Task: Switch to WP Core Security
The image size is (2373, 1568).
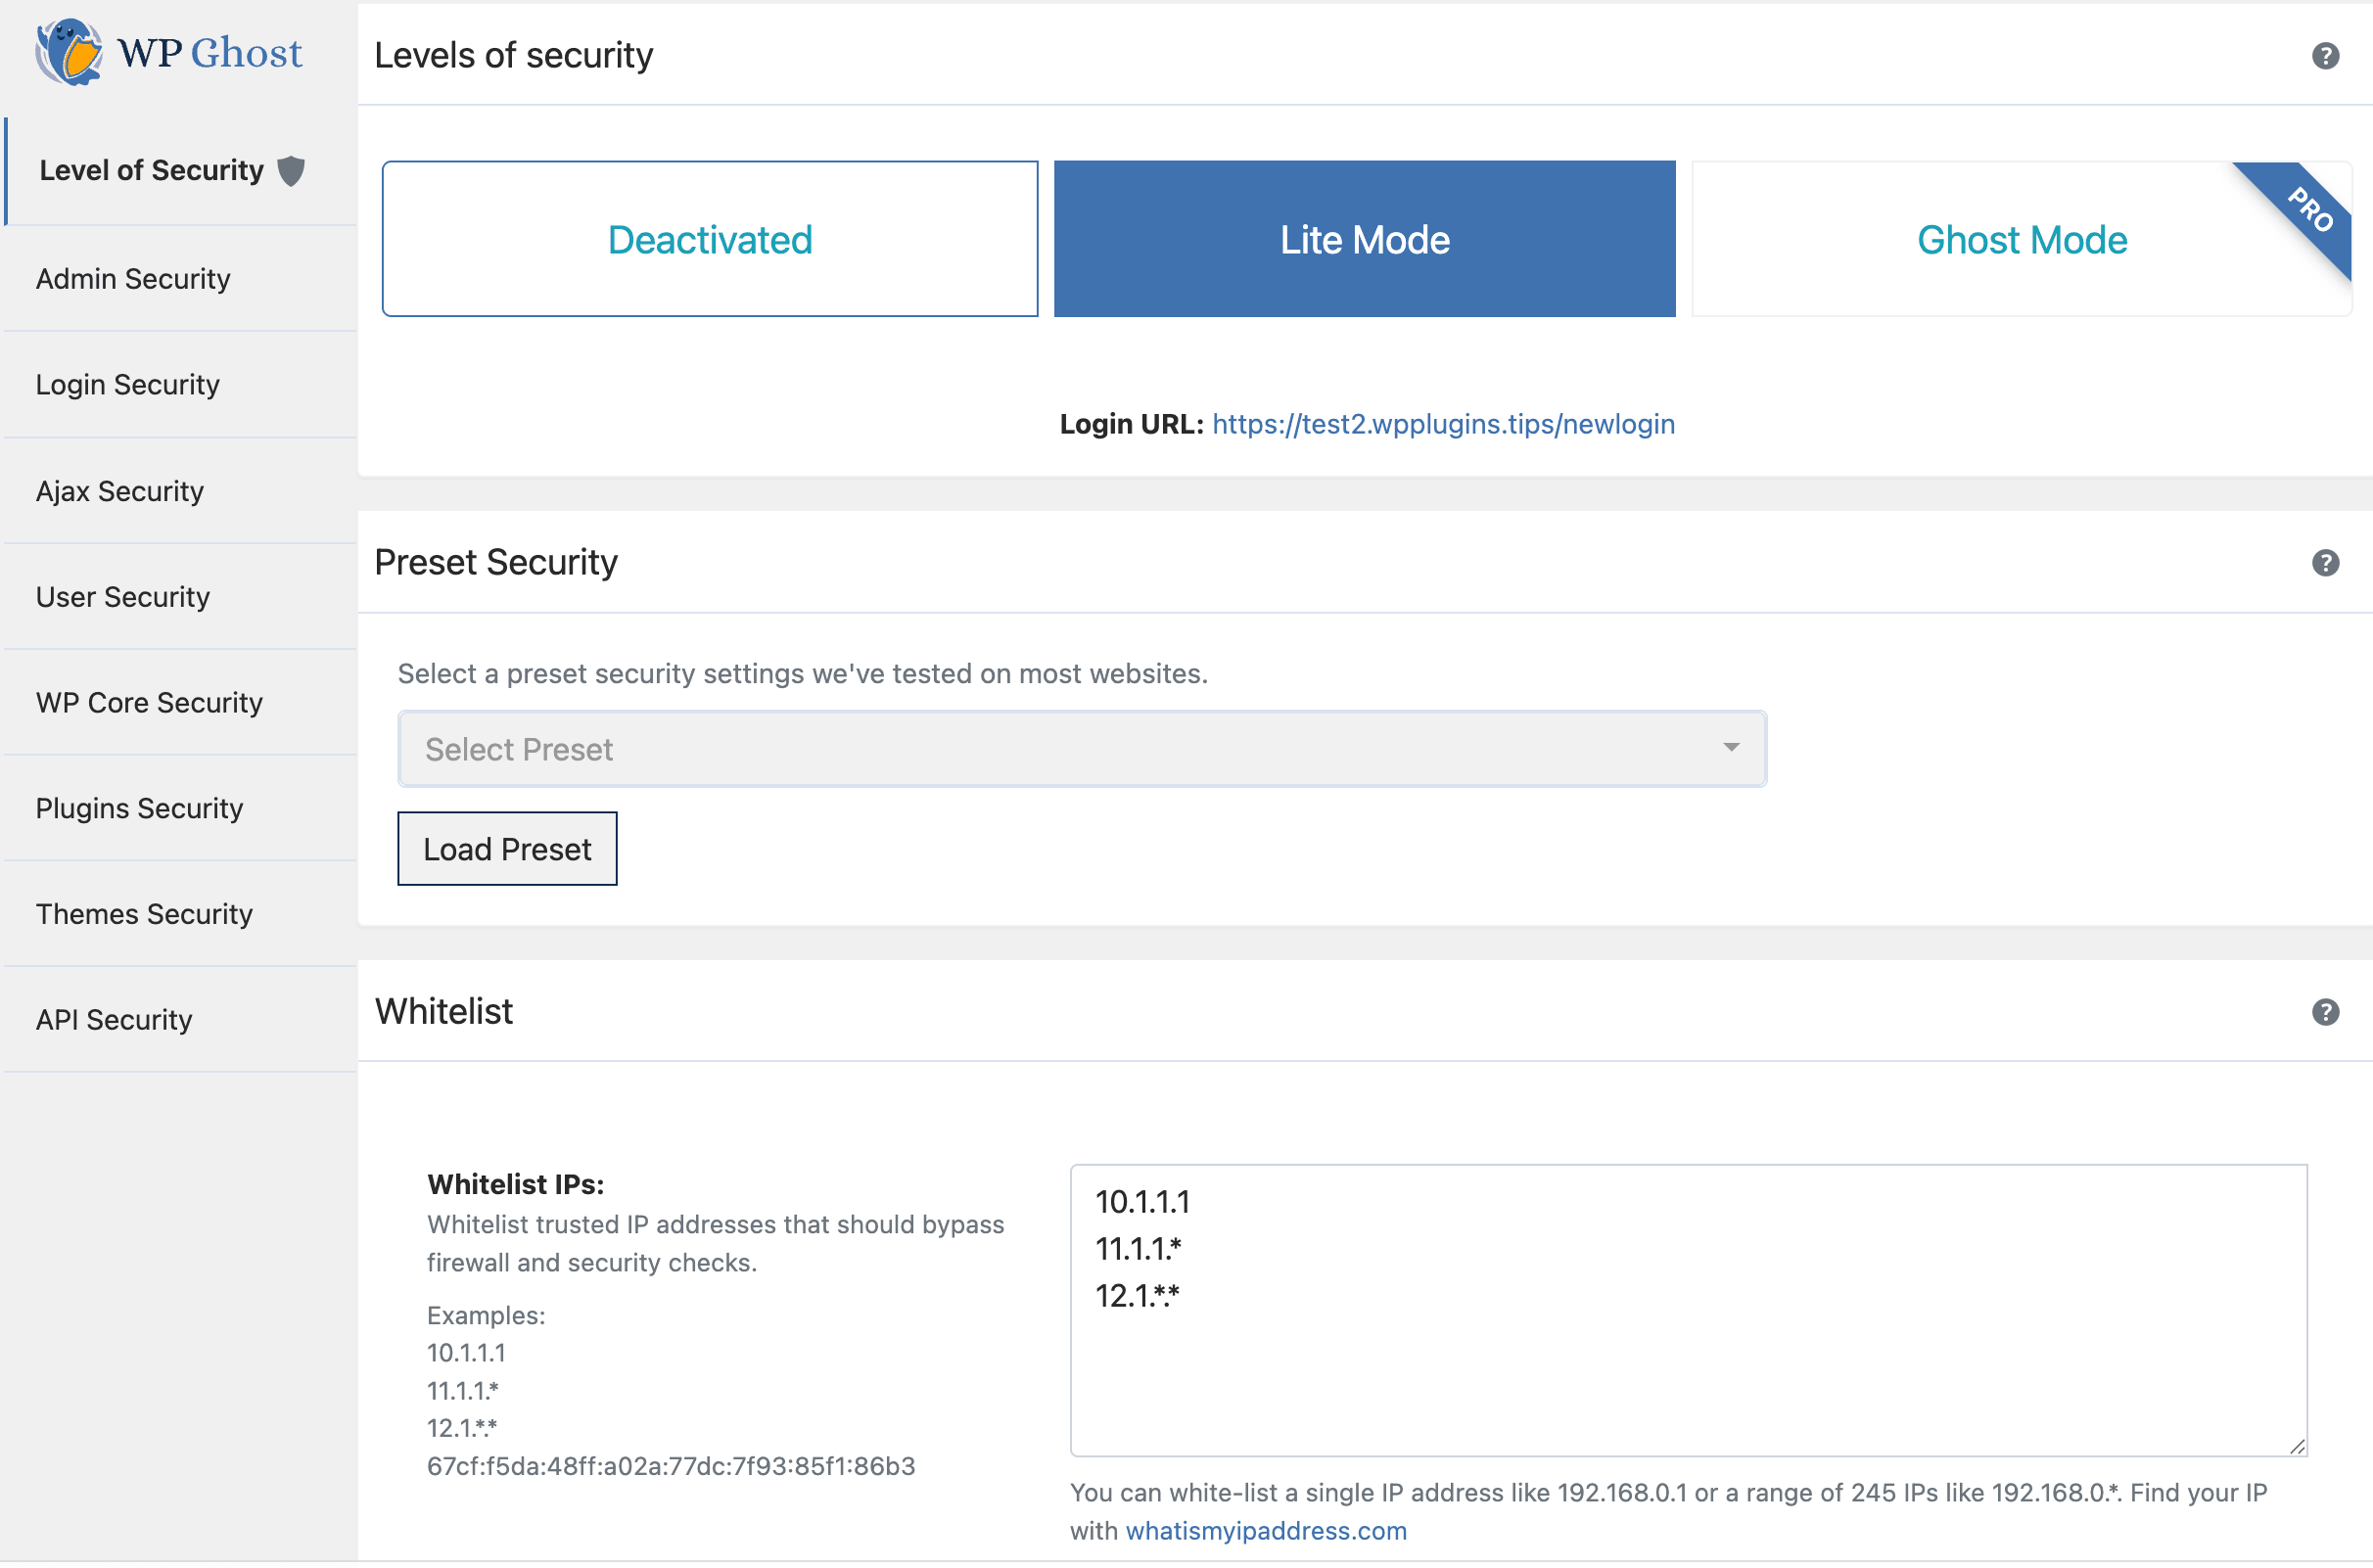Action: [x=149, y=703]
